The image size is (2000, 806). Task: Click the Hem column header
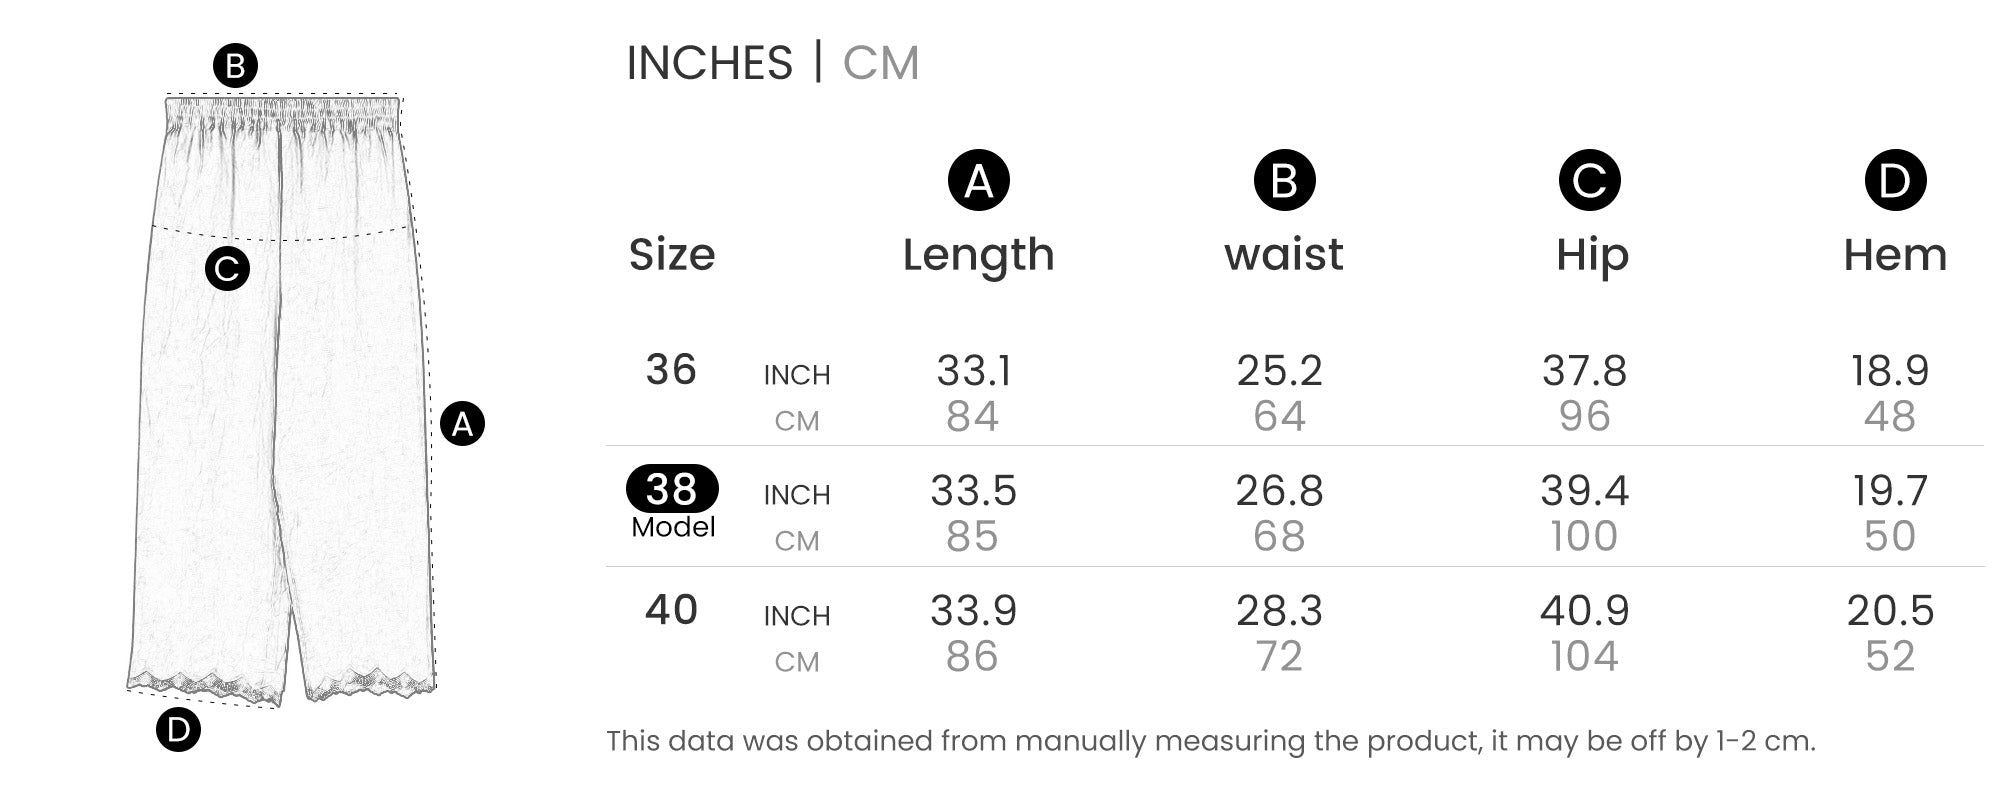point(1895,255)
